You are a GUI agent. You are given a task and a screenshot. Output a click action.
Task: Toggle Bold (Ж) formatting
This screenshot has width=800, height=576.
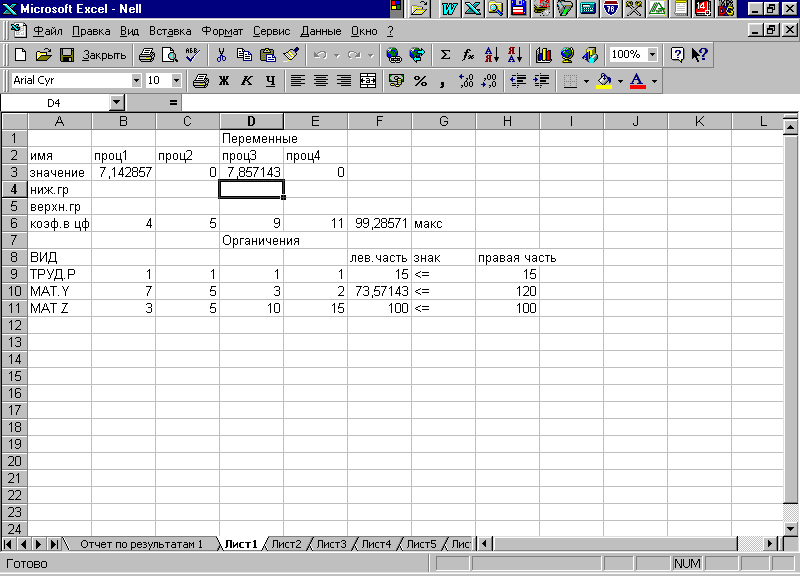[224, 81]
